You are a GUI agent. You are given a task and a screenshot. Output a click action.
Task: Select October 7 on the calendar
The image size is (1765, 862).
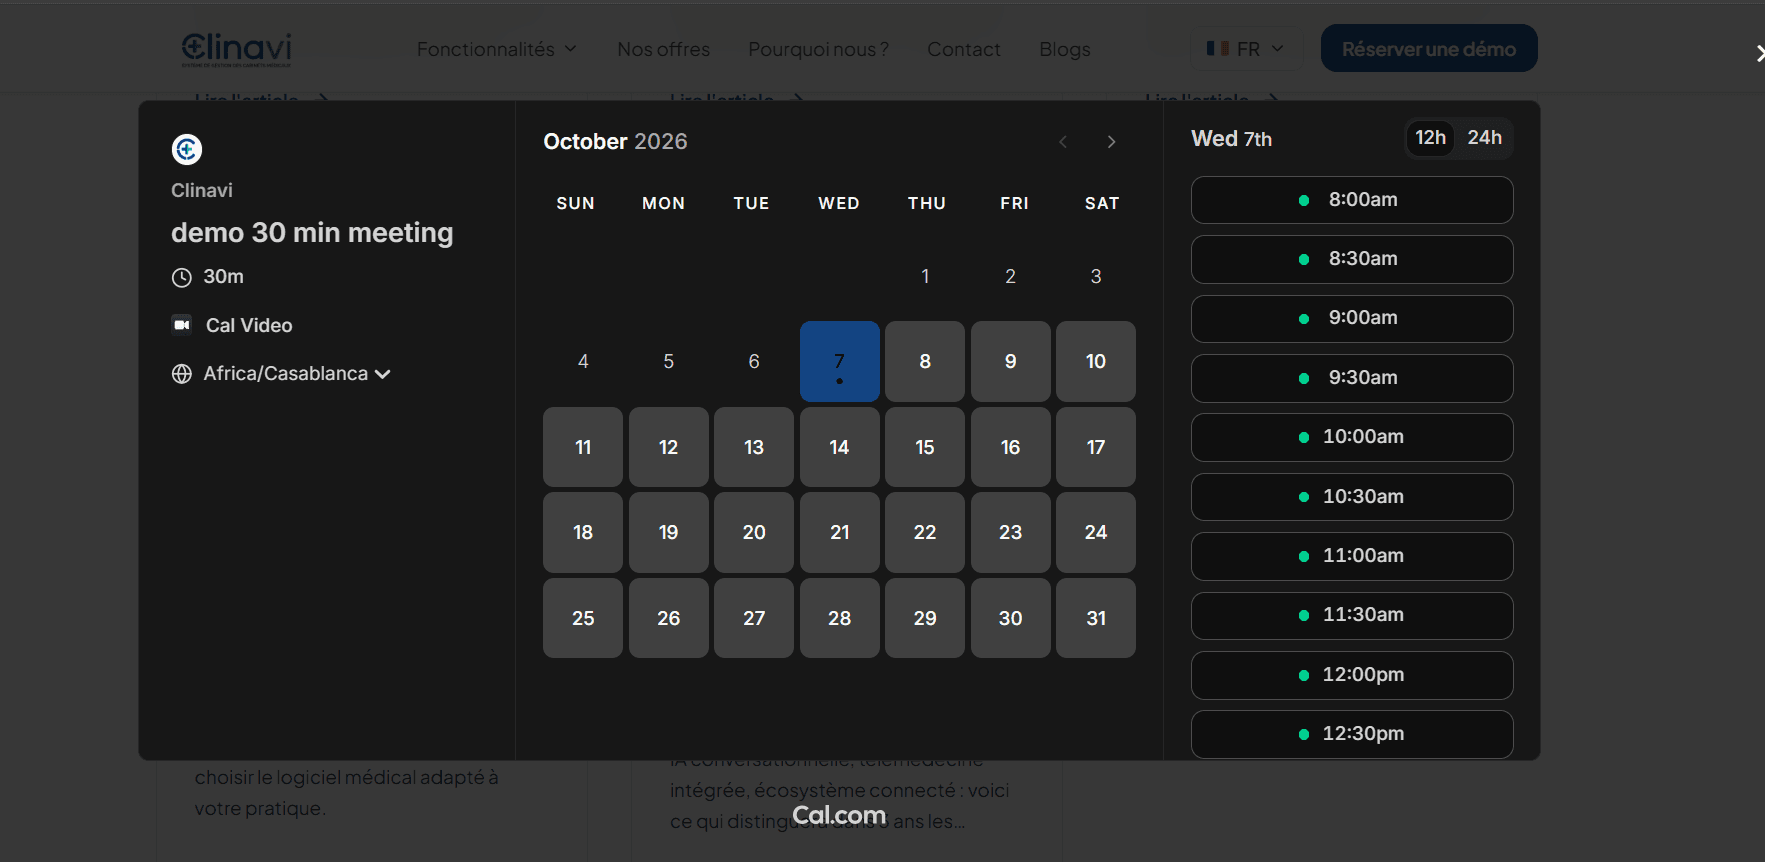[x=840, y=361]
